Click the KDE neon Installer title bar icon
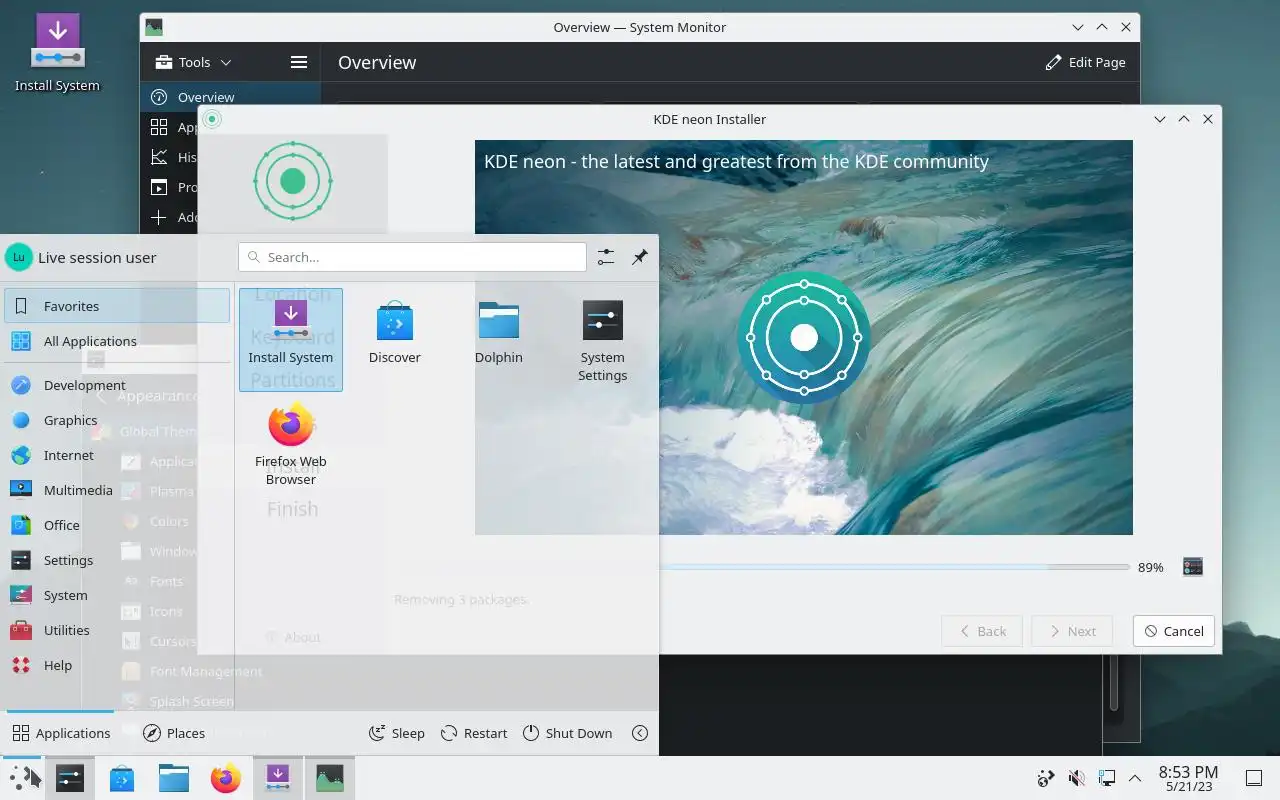The image size is (1280, 800). (211, 119)
